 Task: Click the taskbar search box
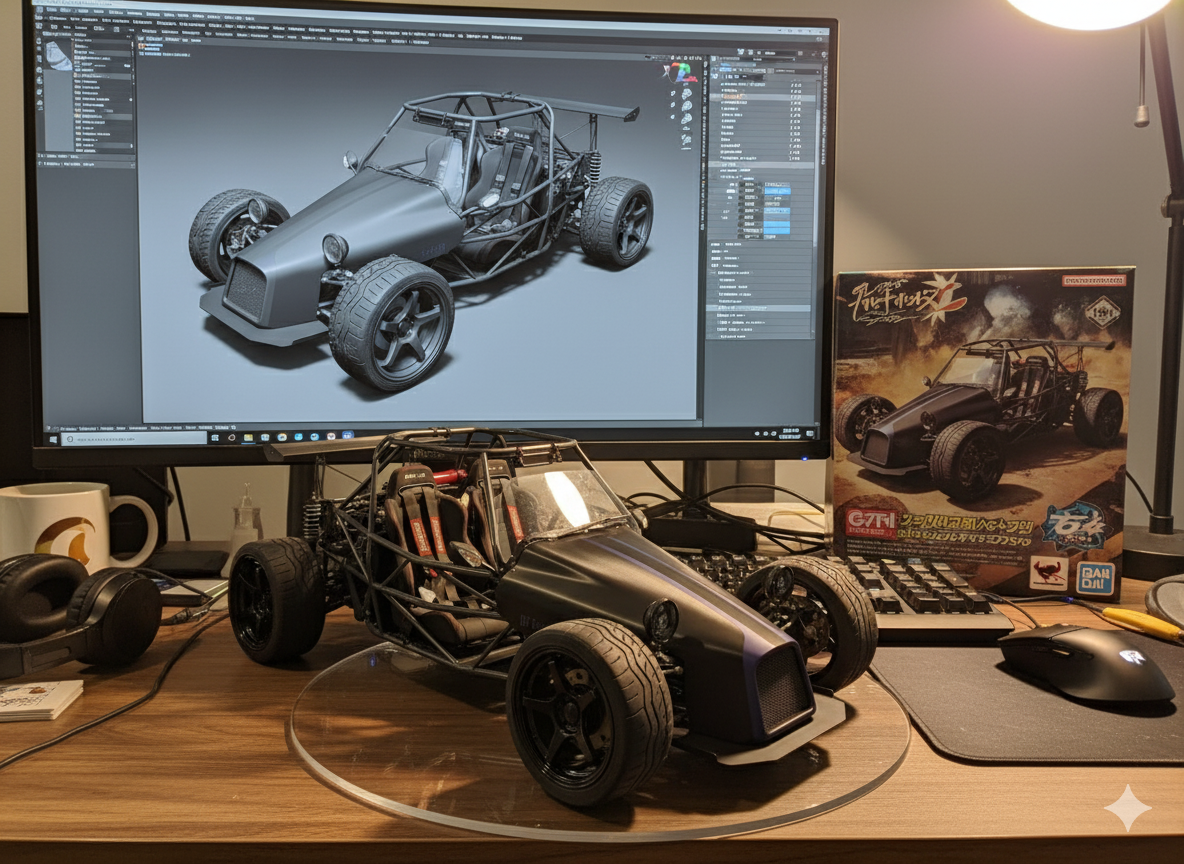click(x=134, y=439)
